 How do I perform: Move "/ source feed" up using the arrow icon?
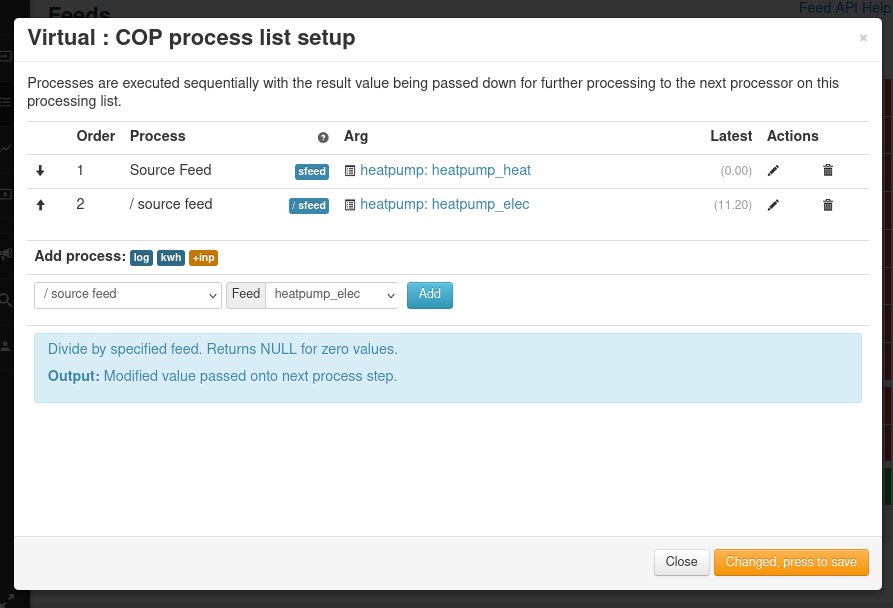coord(40,204)
